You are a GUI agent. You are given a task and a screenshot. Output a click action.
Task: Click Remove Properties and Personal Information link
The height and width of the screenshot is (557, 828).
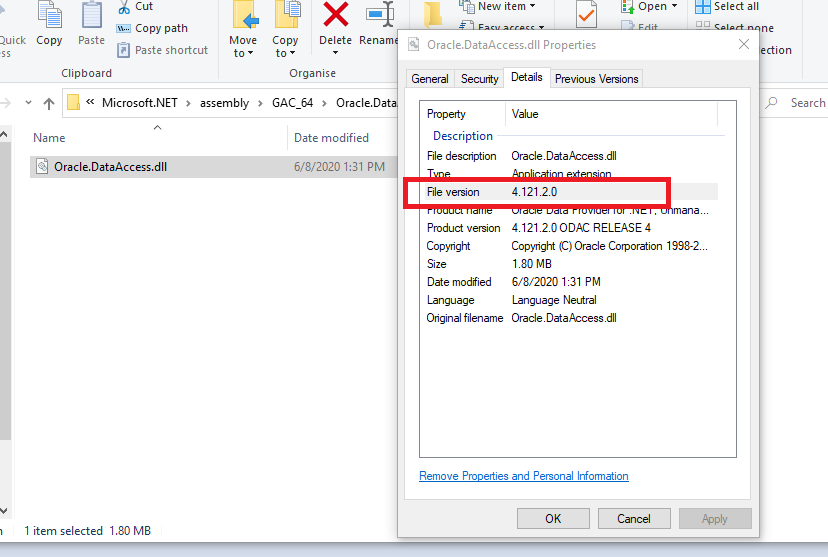point(523,476)
